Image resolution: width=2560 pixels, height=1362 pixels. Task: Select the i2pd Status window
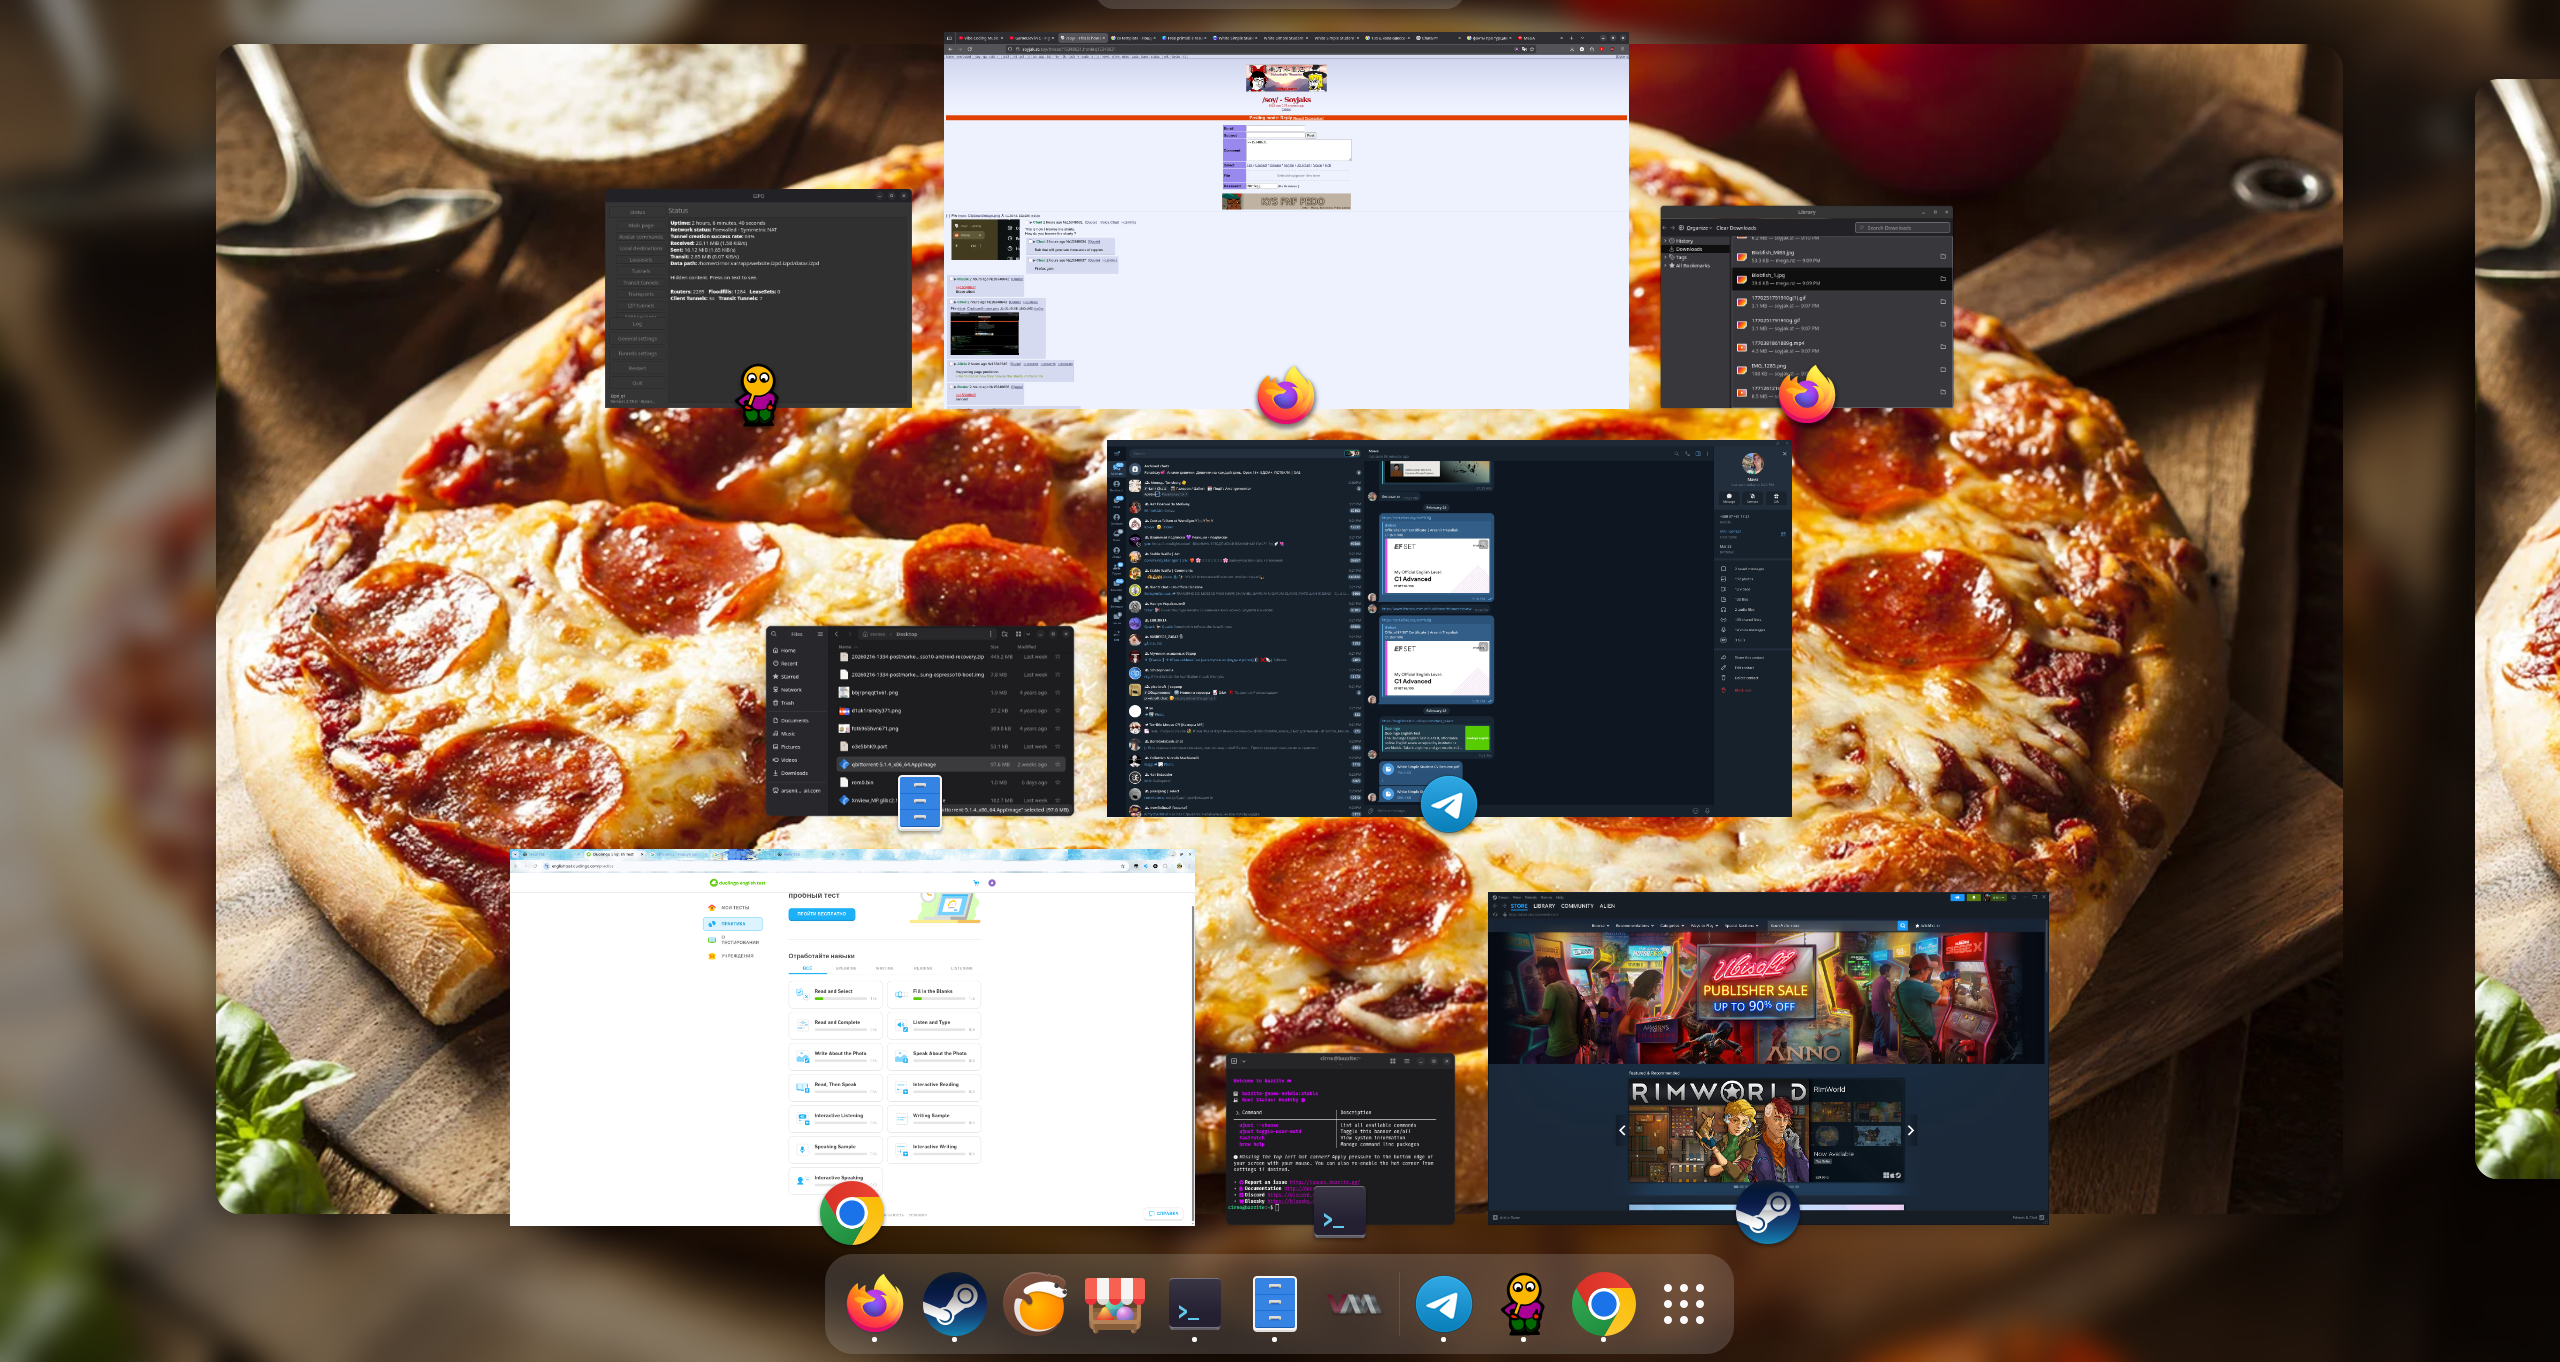coord(758,298)
